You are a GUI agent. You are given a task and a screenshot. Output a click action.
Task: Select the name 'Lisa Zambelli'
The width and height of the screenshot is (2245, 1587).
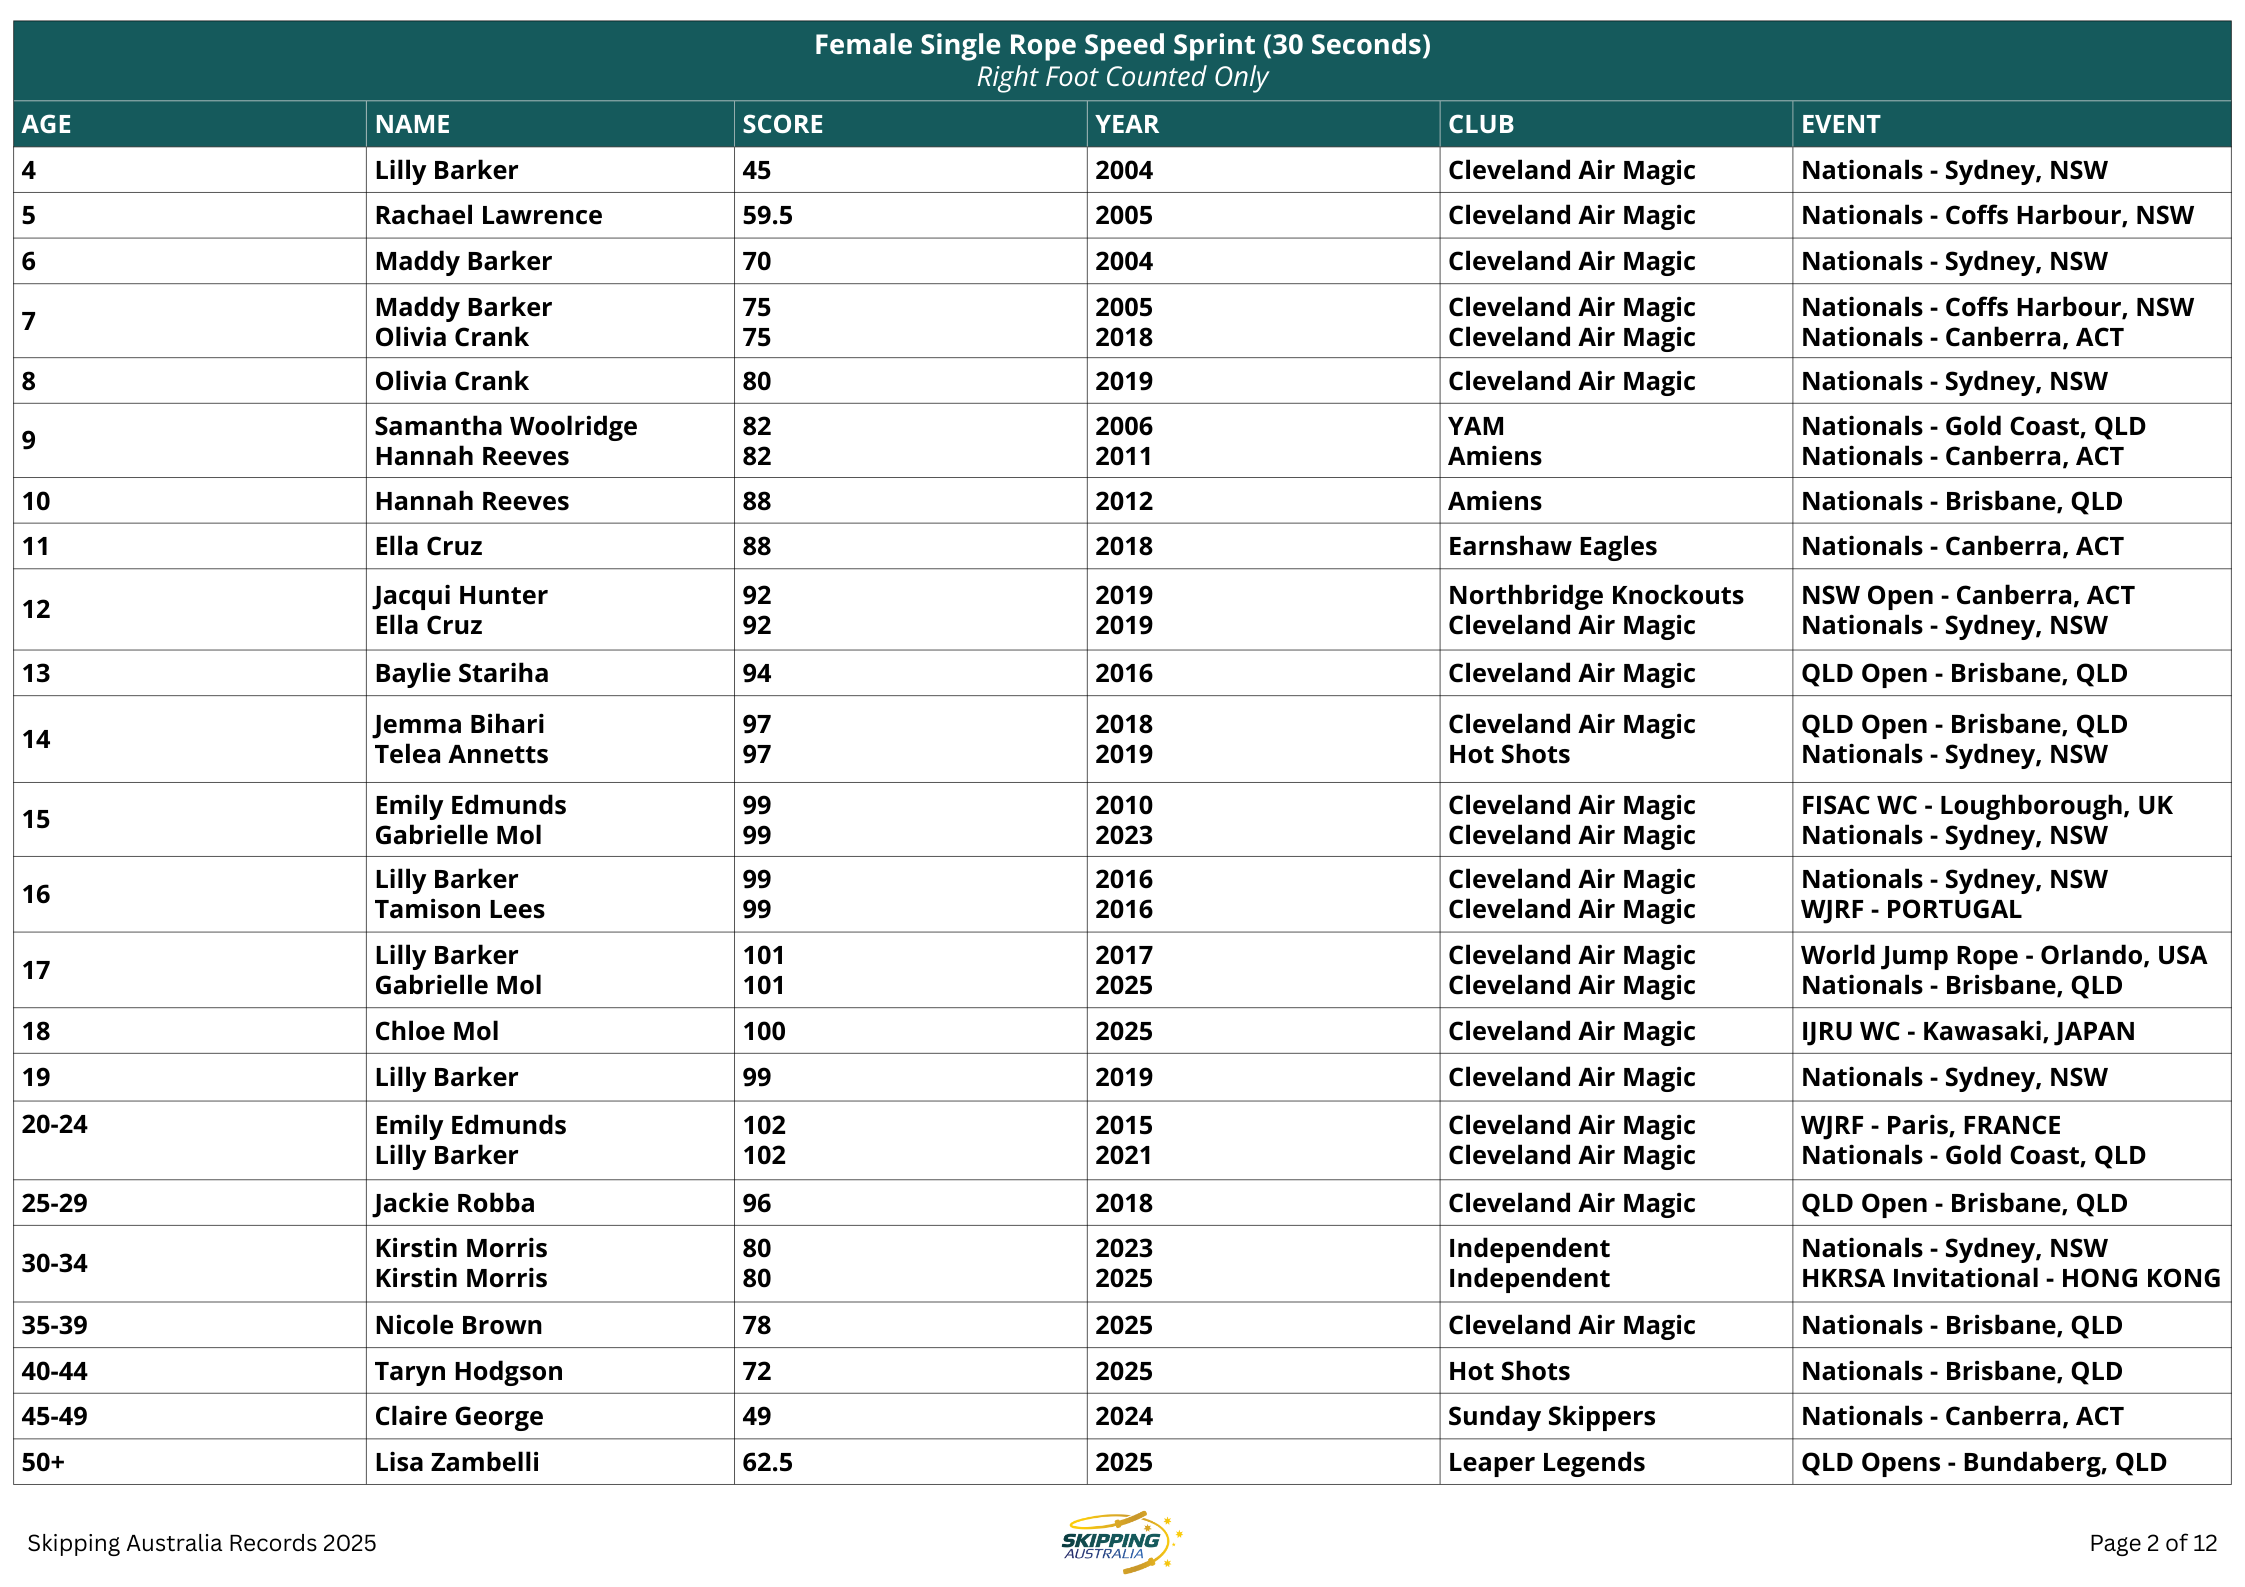456,1462
